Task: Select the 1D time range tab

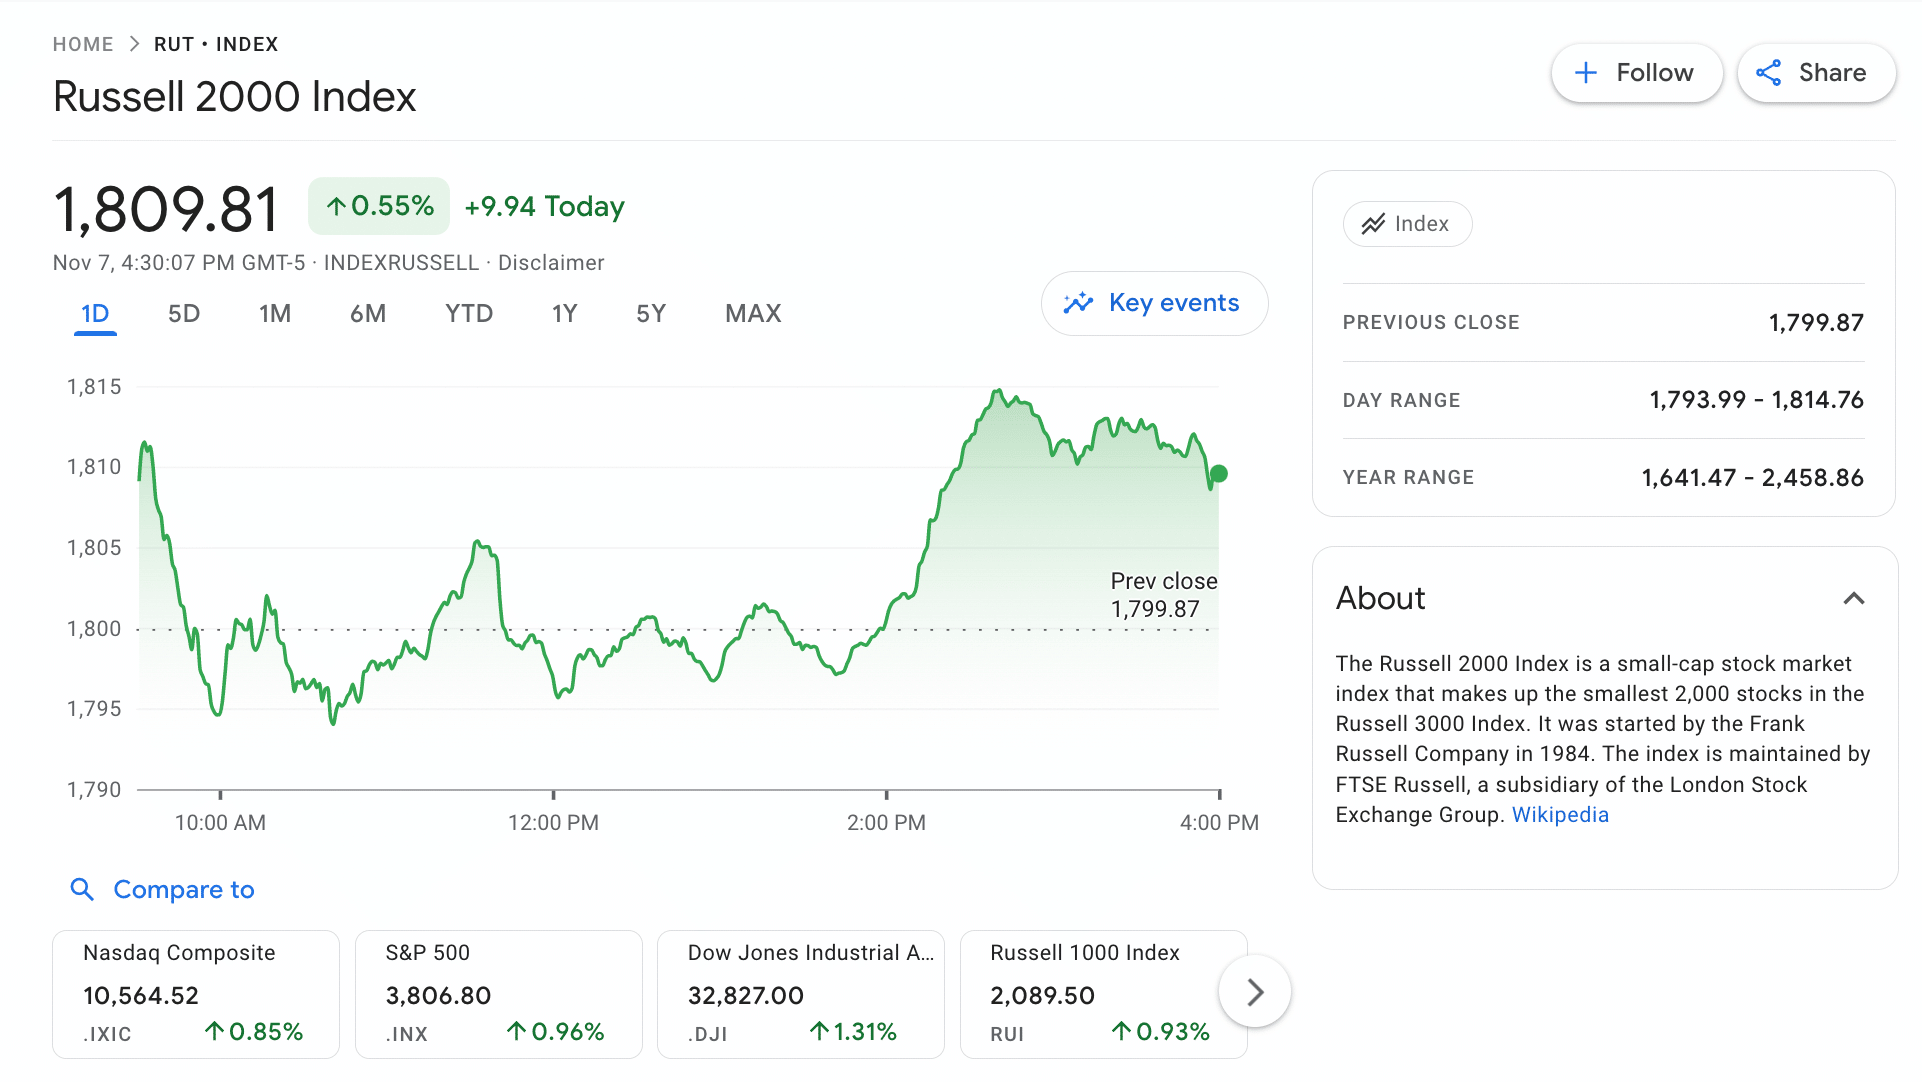Action: [95, 314]
